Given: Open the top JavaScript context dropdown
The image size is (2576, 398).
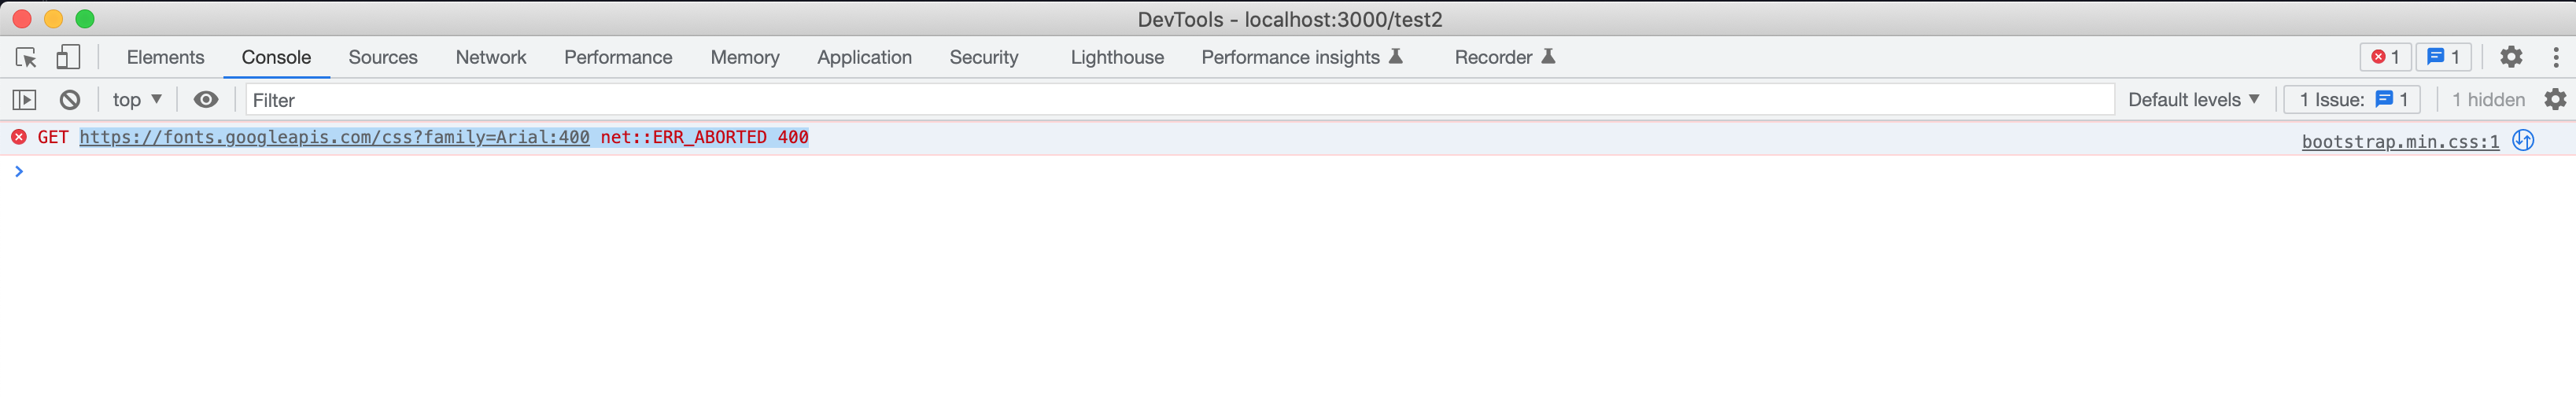Looking at the screenshot, I should tap(137, 100).
